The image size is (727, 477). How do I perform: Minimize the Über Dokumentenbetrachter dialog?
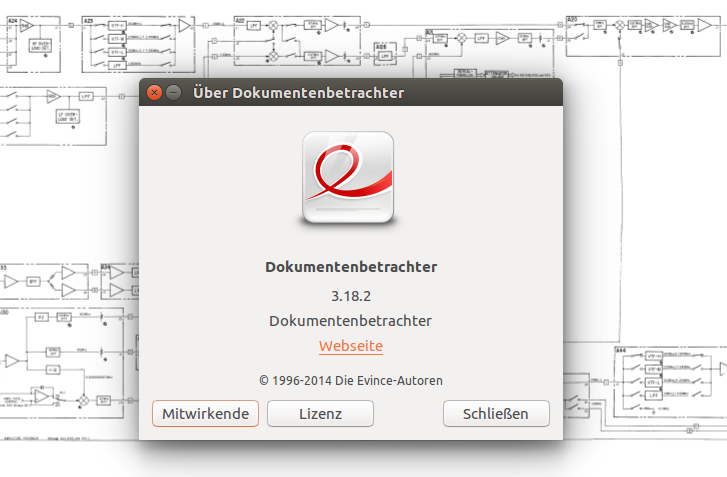pos(174,93)
